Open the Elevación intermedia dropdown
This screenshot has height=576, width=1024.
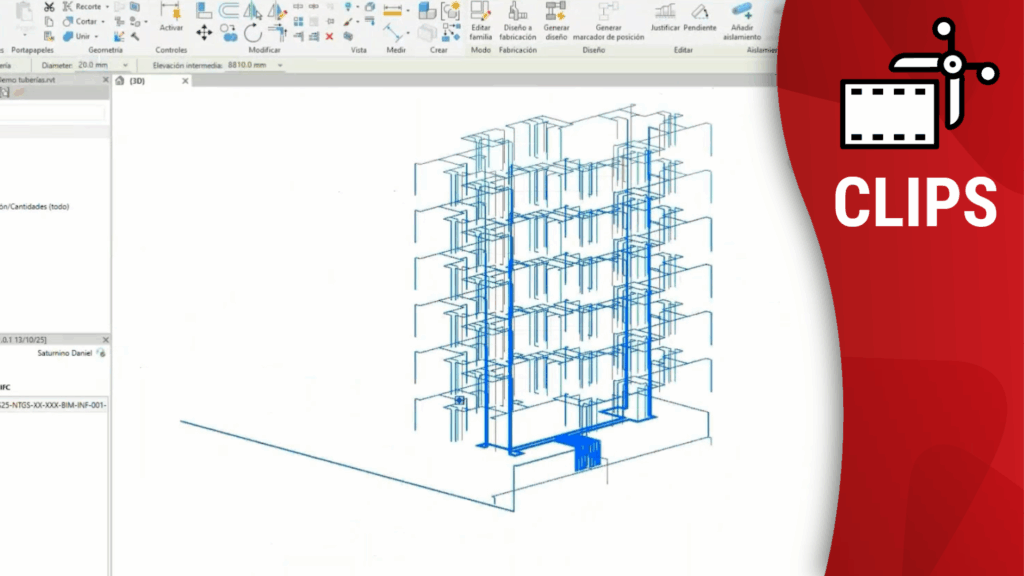280,65
